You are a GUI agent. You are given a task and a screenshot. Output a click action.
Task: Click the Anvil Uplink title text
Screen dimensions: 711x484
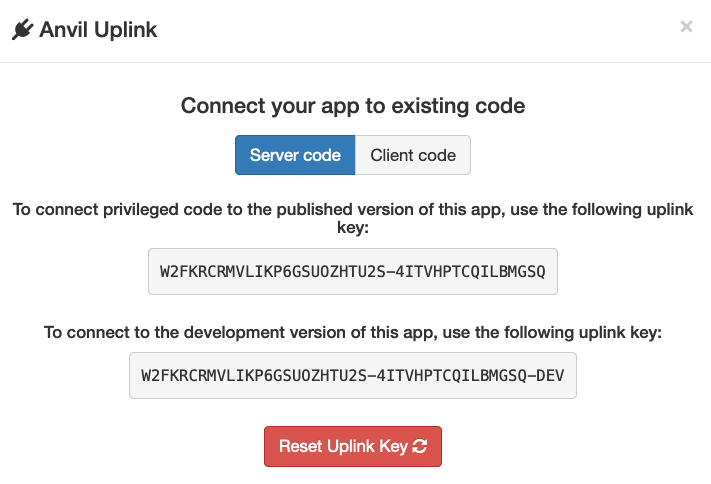[98, 30]
